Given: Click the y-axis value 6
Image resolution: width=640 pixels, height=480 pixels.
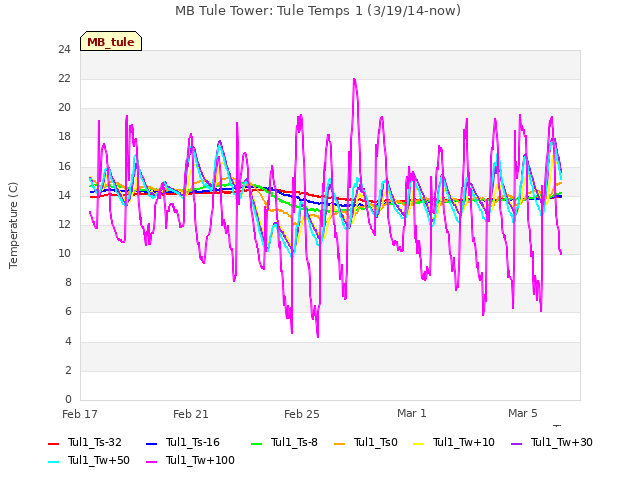Looking at the screenshot, I should pos(68,312).
